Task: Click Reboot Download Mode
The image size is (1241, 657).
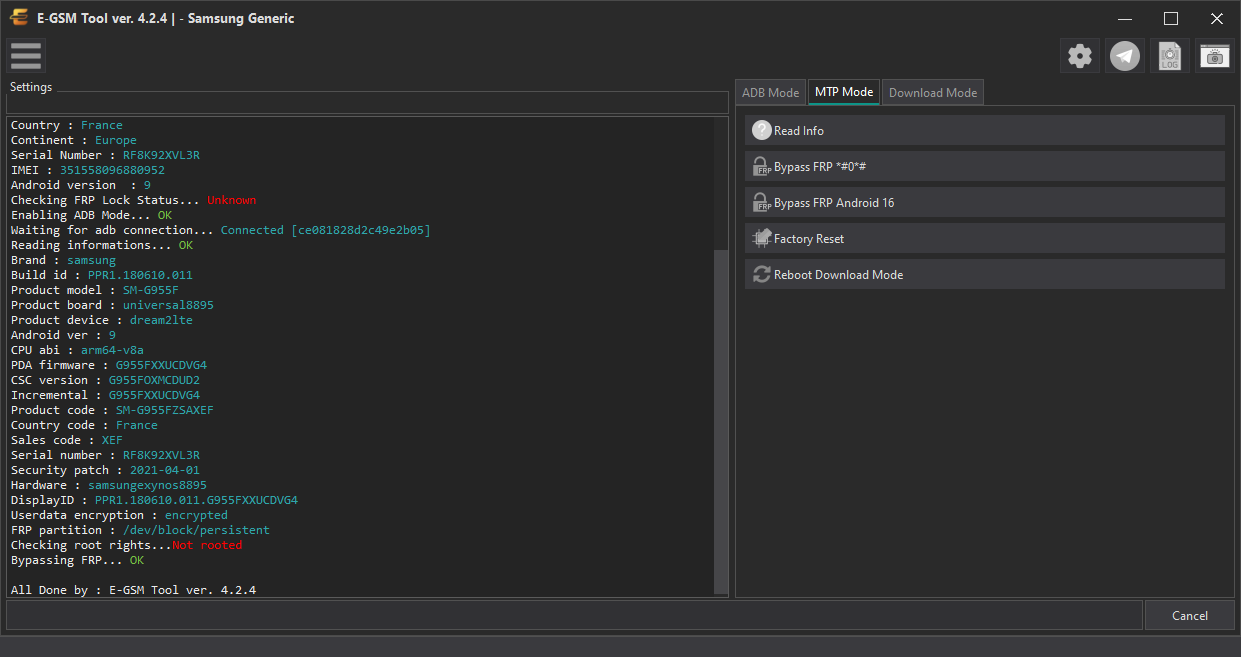Action: 984,274
